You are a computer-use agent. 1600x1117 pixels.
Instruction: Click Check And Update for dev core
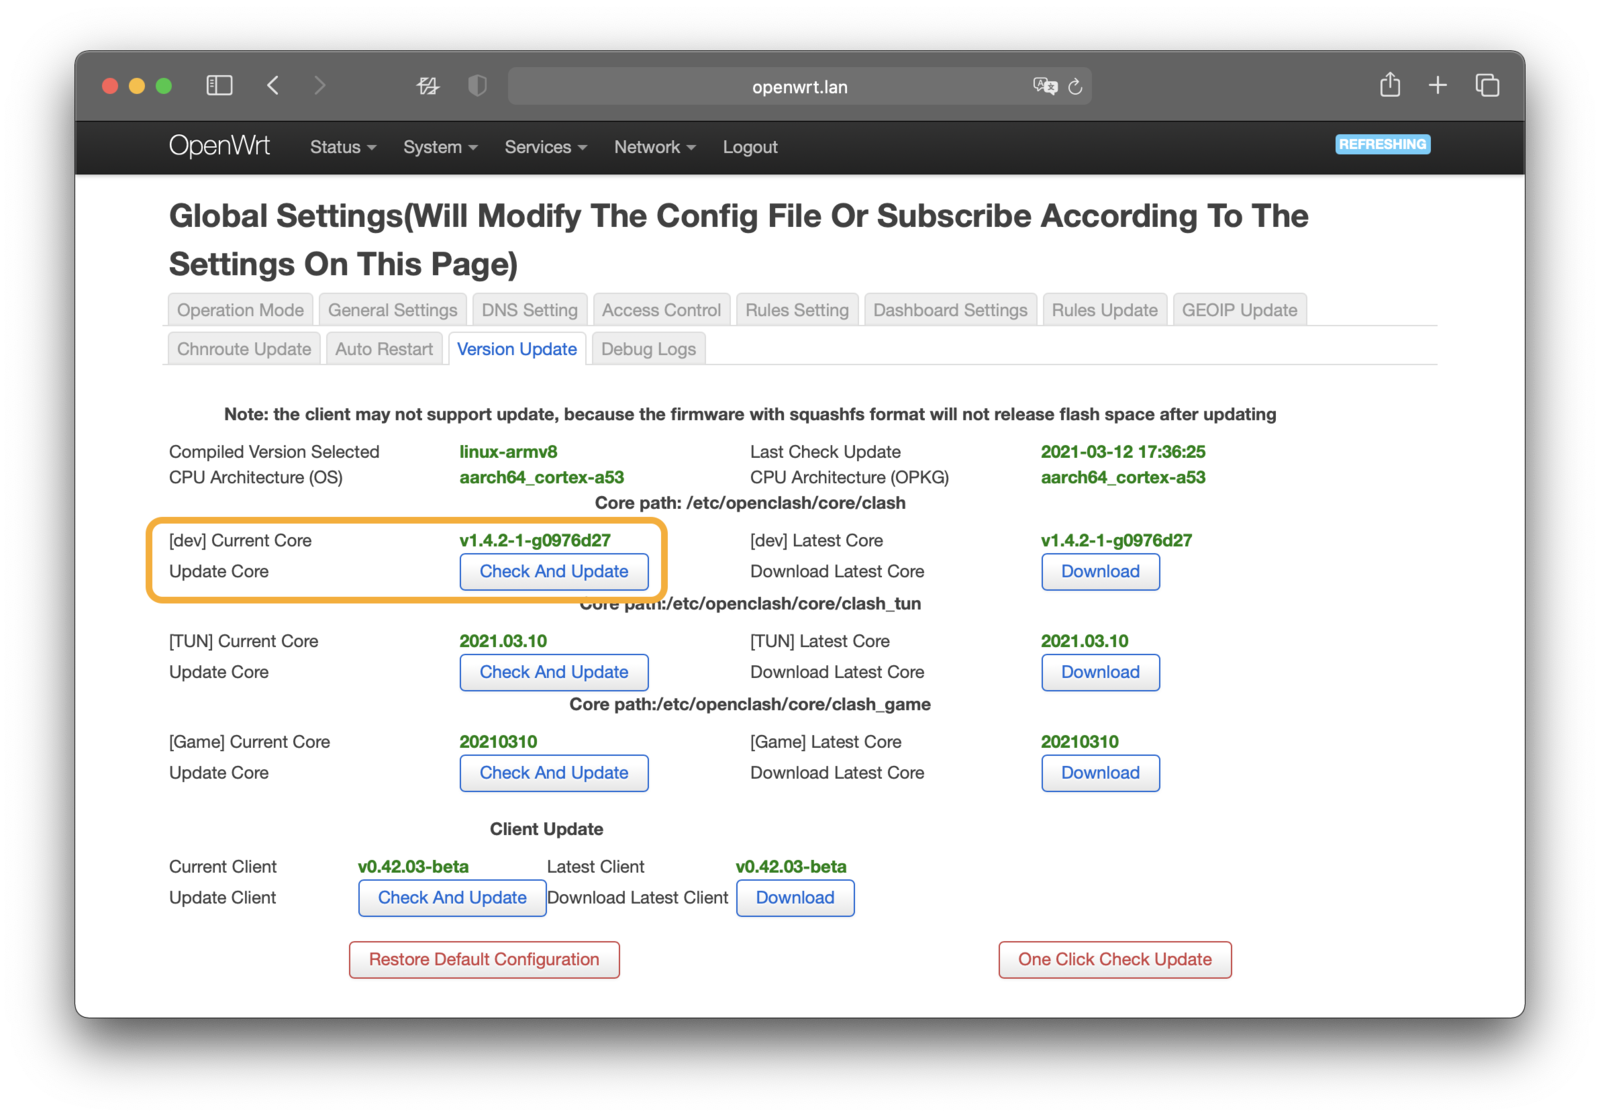(554, 572)
